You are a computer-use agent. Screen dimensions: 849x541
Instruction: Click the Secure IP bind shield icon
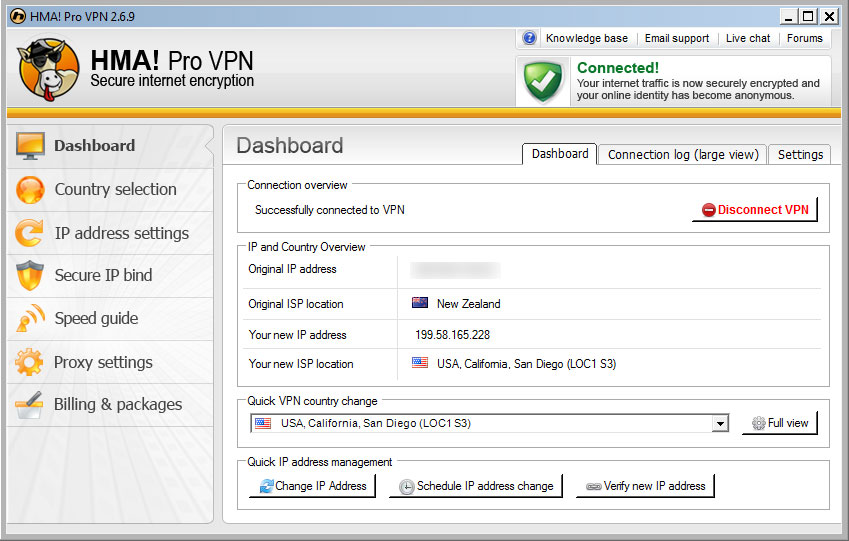tap(29, 275)
